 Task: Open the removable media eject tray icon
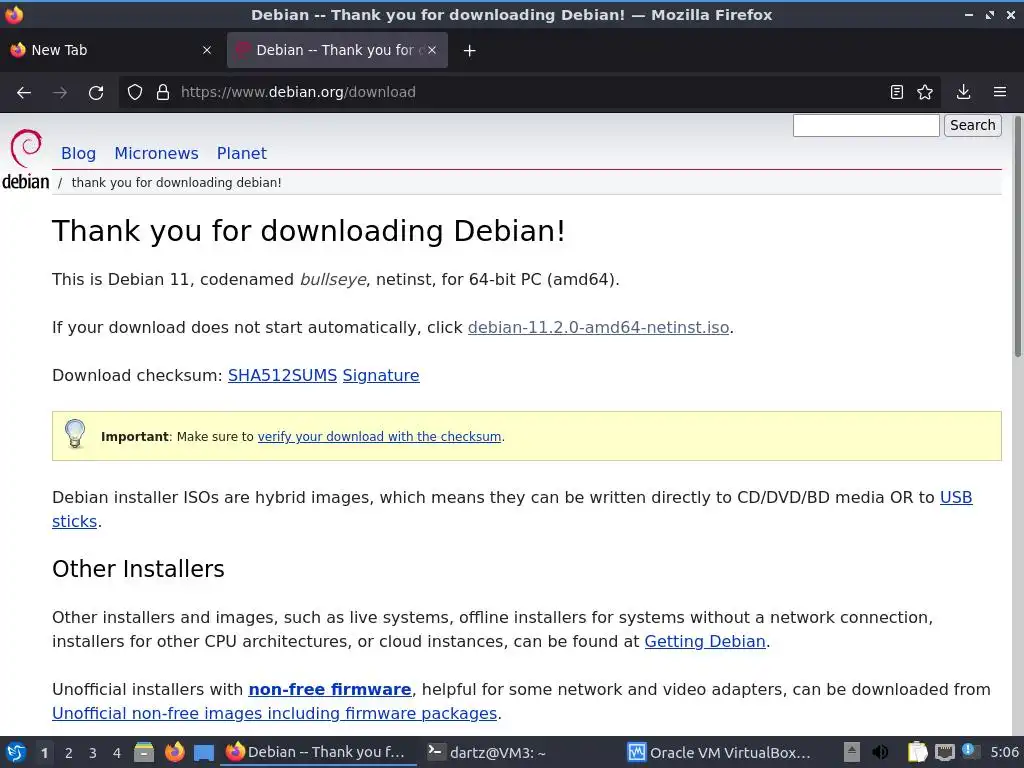(852, 752)
